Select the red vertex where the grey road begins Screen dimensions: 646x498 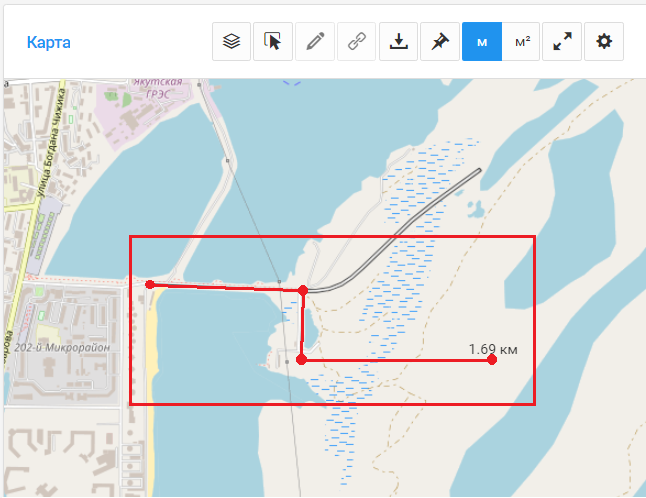[x=302, y=290]
